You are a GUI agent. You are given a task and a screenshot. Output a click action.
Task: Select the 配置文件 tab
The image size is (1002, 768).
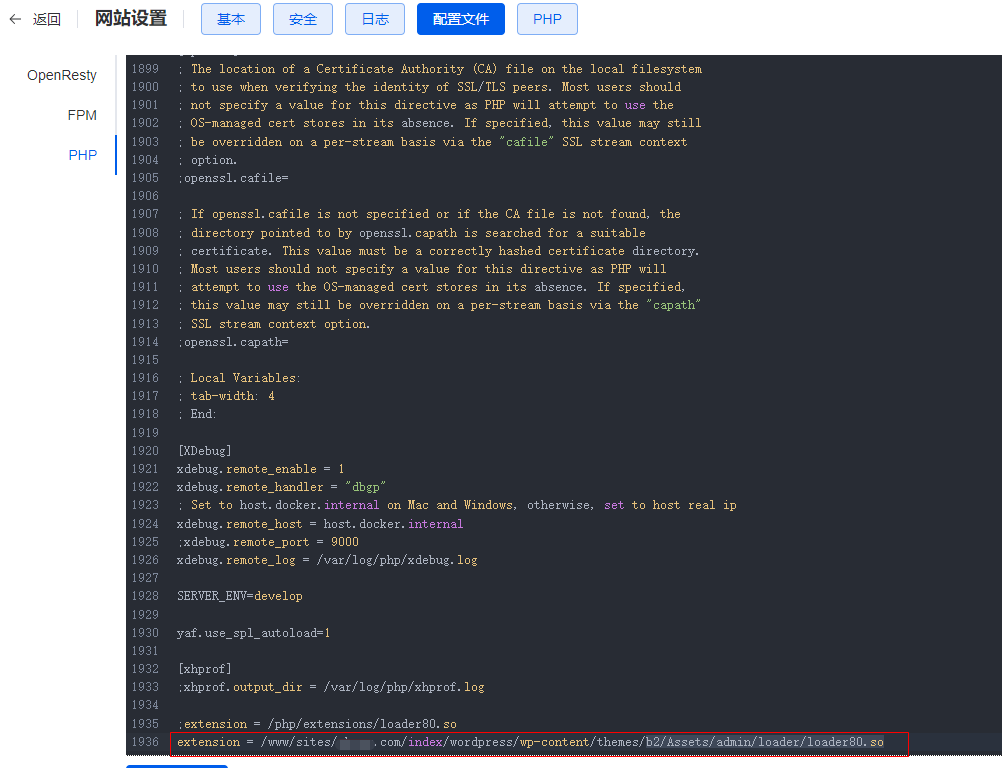(x=460, y=19)
